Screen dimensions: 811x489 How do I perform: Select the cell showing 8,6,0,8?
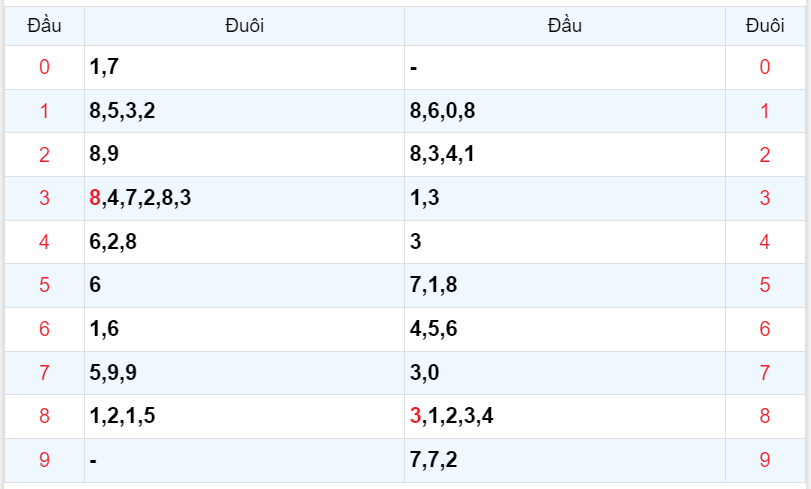442,111
